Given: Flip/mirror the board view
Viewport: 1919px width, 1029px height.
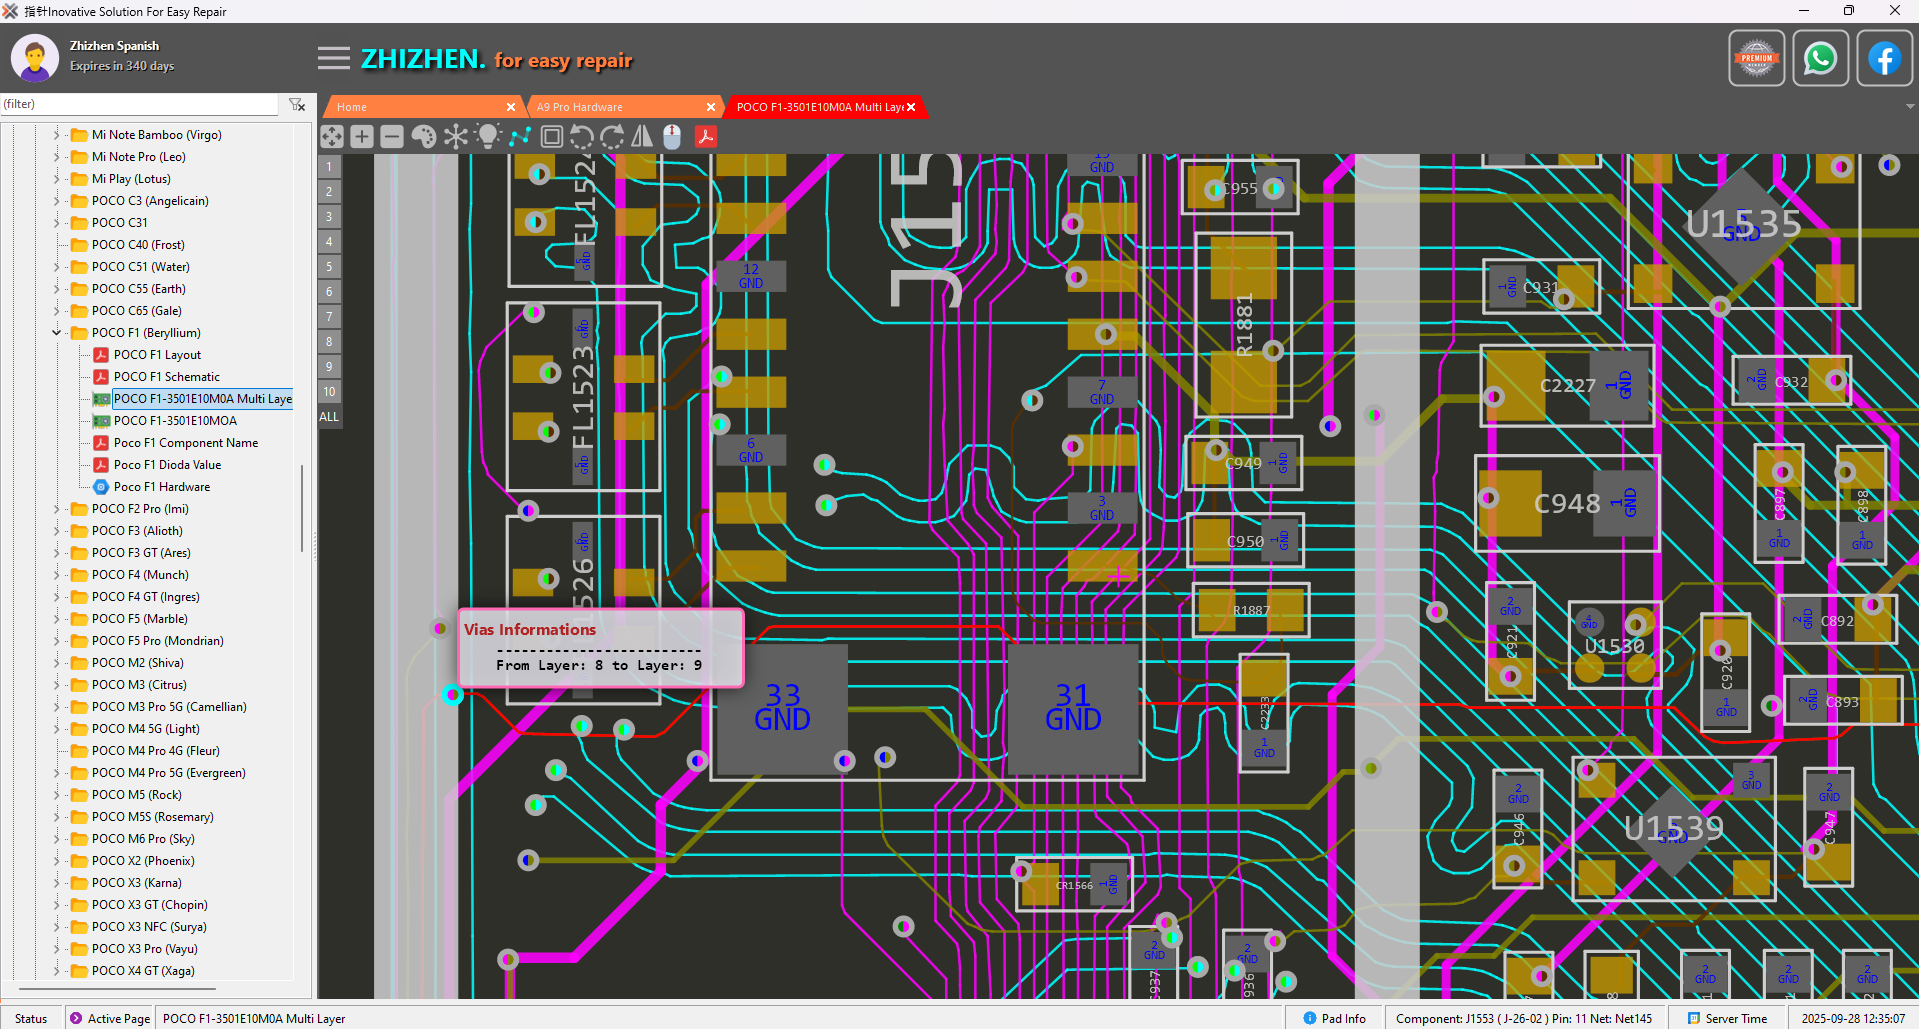Looking at the screenshot, I should coord(642,136).
